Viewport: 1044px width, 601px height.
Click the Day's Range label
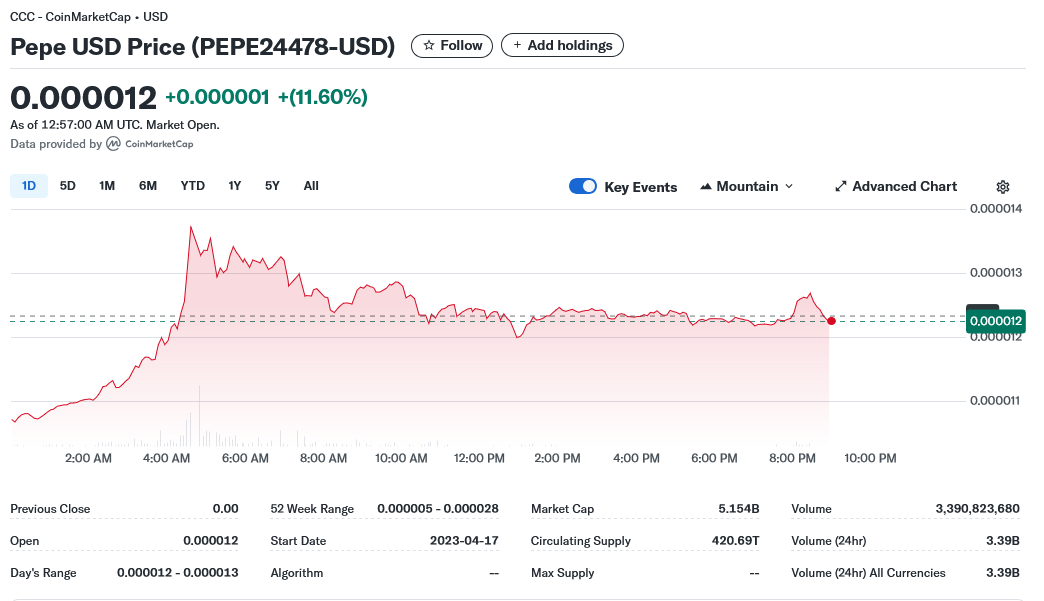tap(43, 573)
